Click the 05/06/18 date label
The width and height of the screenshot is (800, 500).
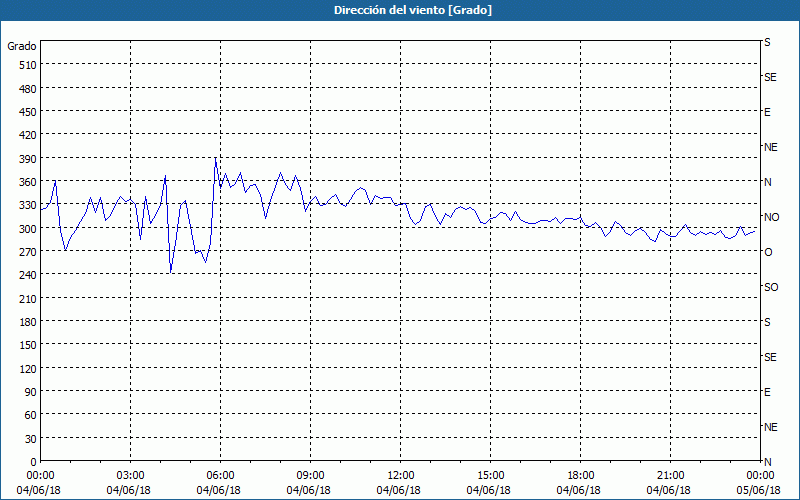pos(759,490)
